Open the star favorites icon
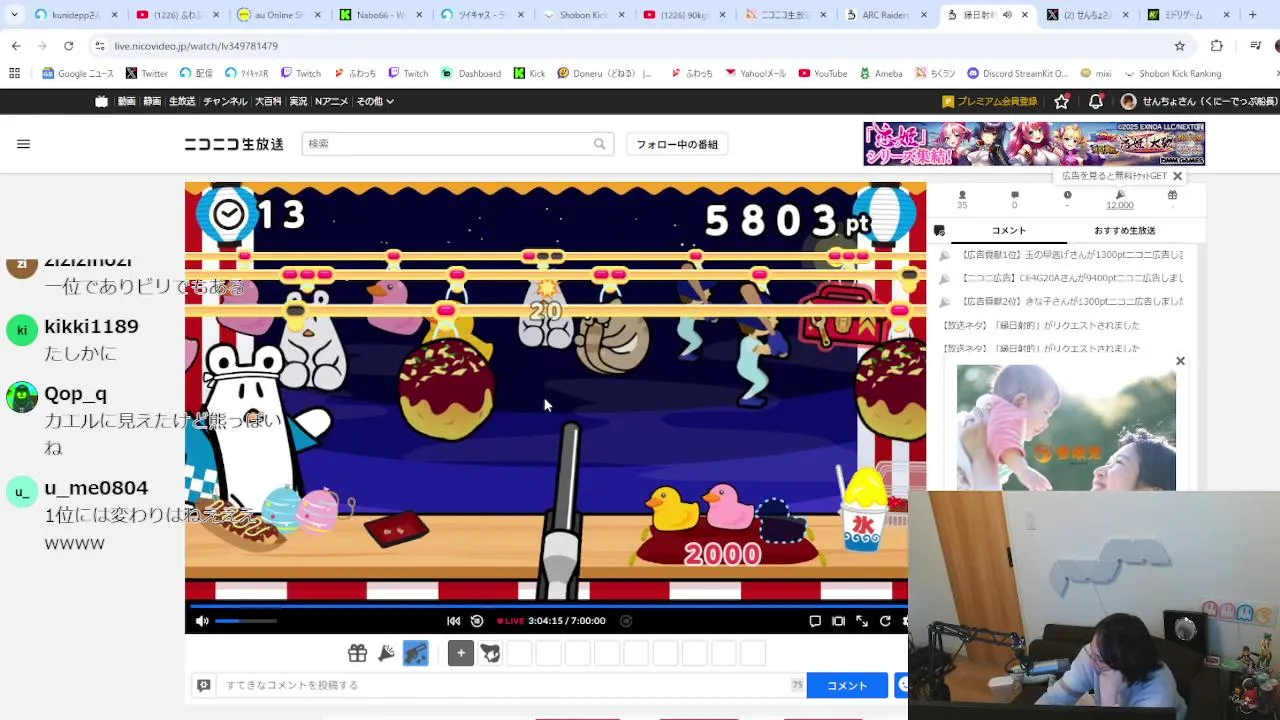This screenshot has width=1280, height=720. pyautogui.click(x=1062, y=102)
